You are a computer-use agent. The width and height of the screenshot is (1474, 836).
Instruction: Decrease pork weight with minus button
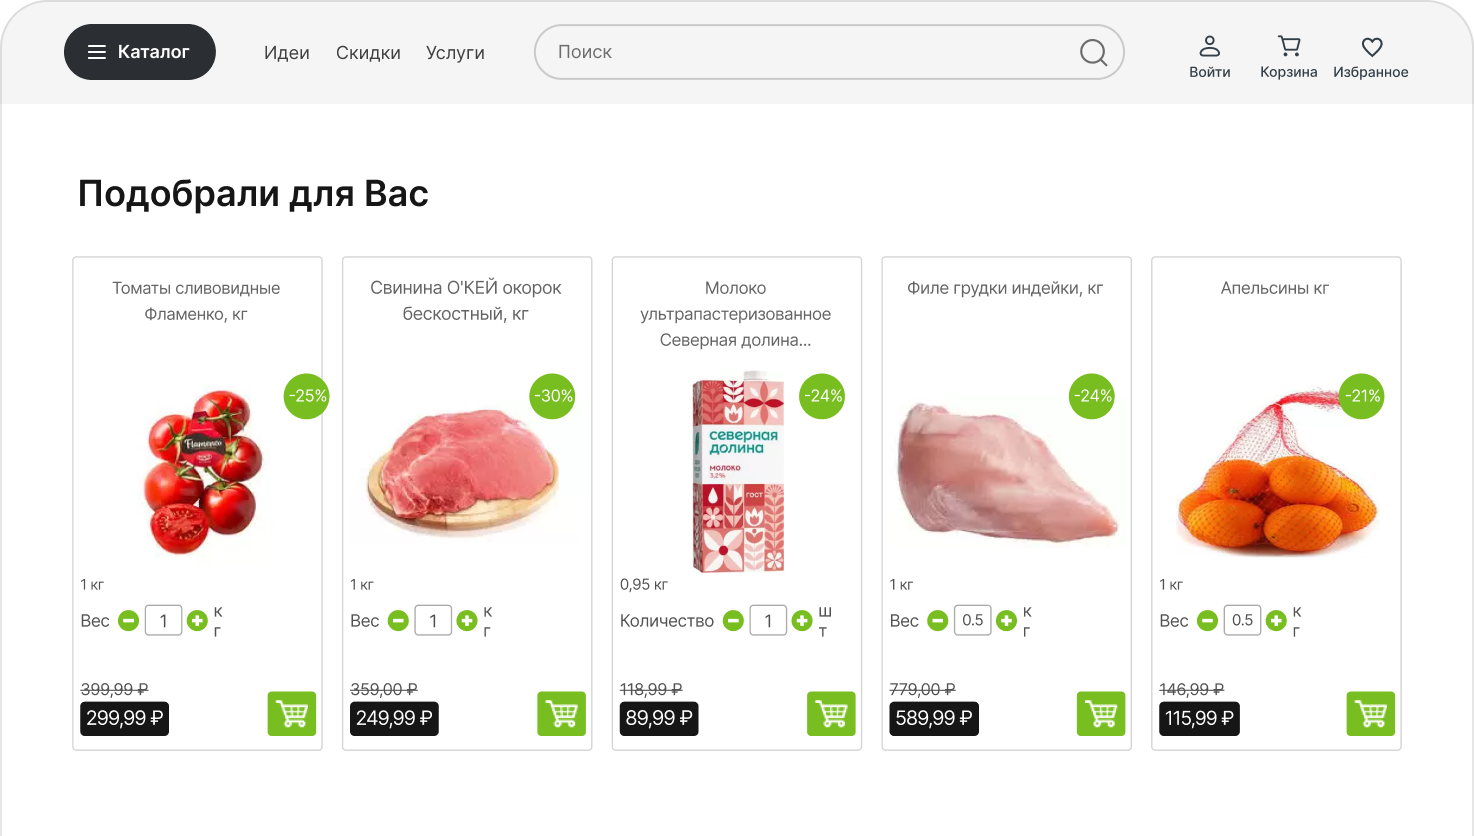(398, 621)
